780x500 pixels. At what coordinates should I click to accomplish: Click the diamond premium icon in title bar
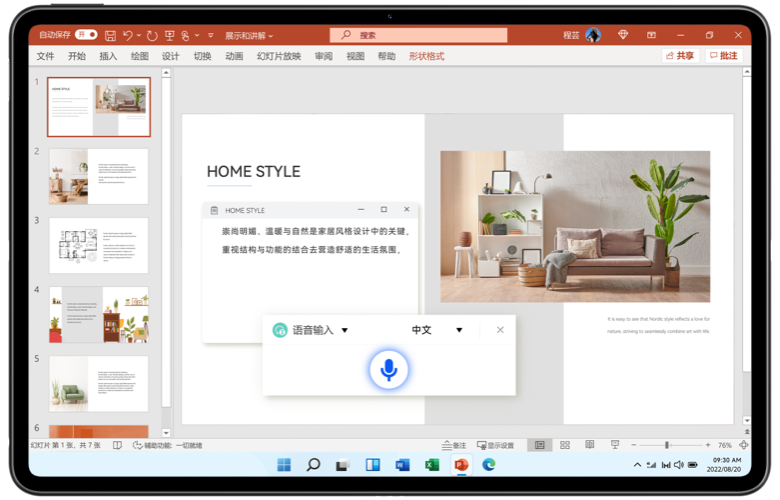[623, 35]
